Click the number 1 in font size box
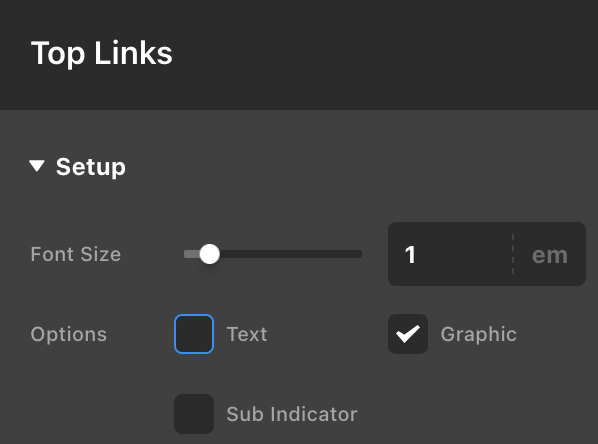Viewport: 598px width, 444px height. [x=410, y=254]
